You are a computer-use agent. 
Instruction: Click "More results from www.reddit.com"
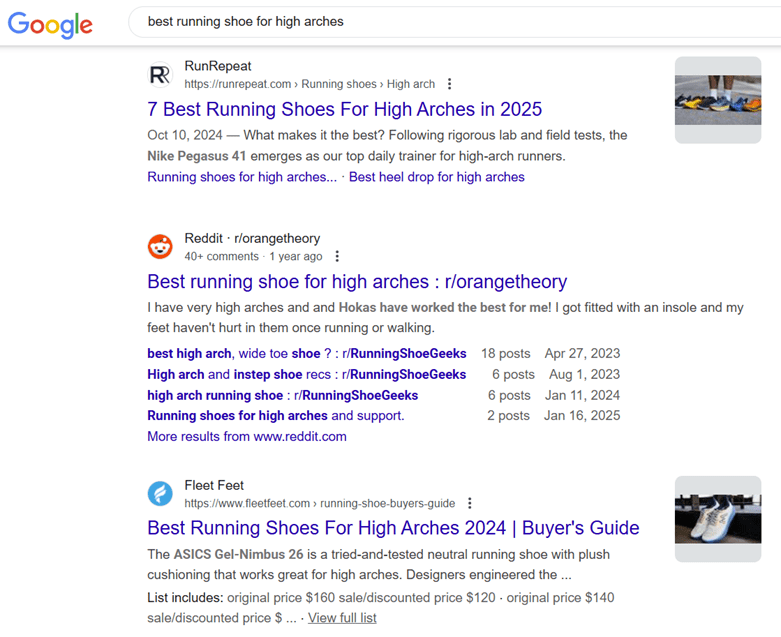247,436
